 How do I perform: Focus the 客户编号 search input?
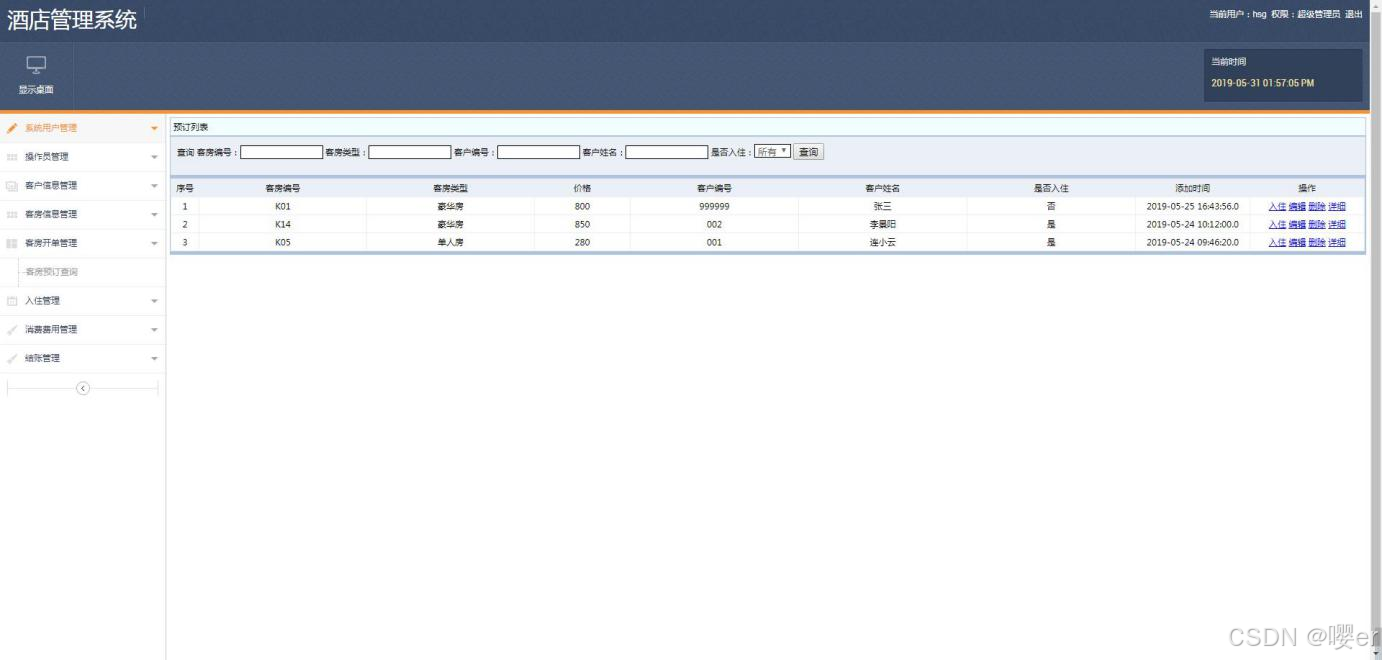pyautogui.click(x=538, y=152)
